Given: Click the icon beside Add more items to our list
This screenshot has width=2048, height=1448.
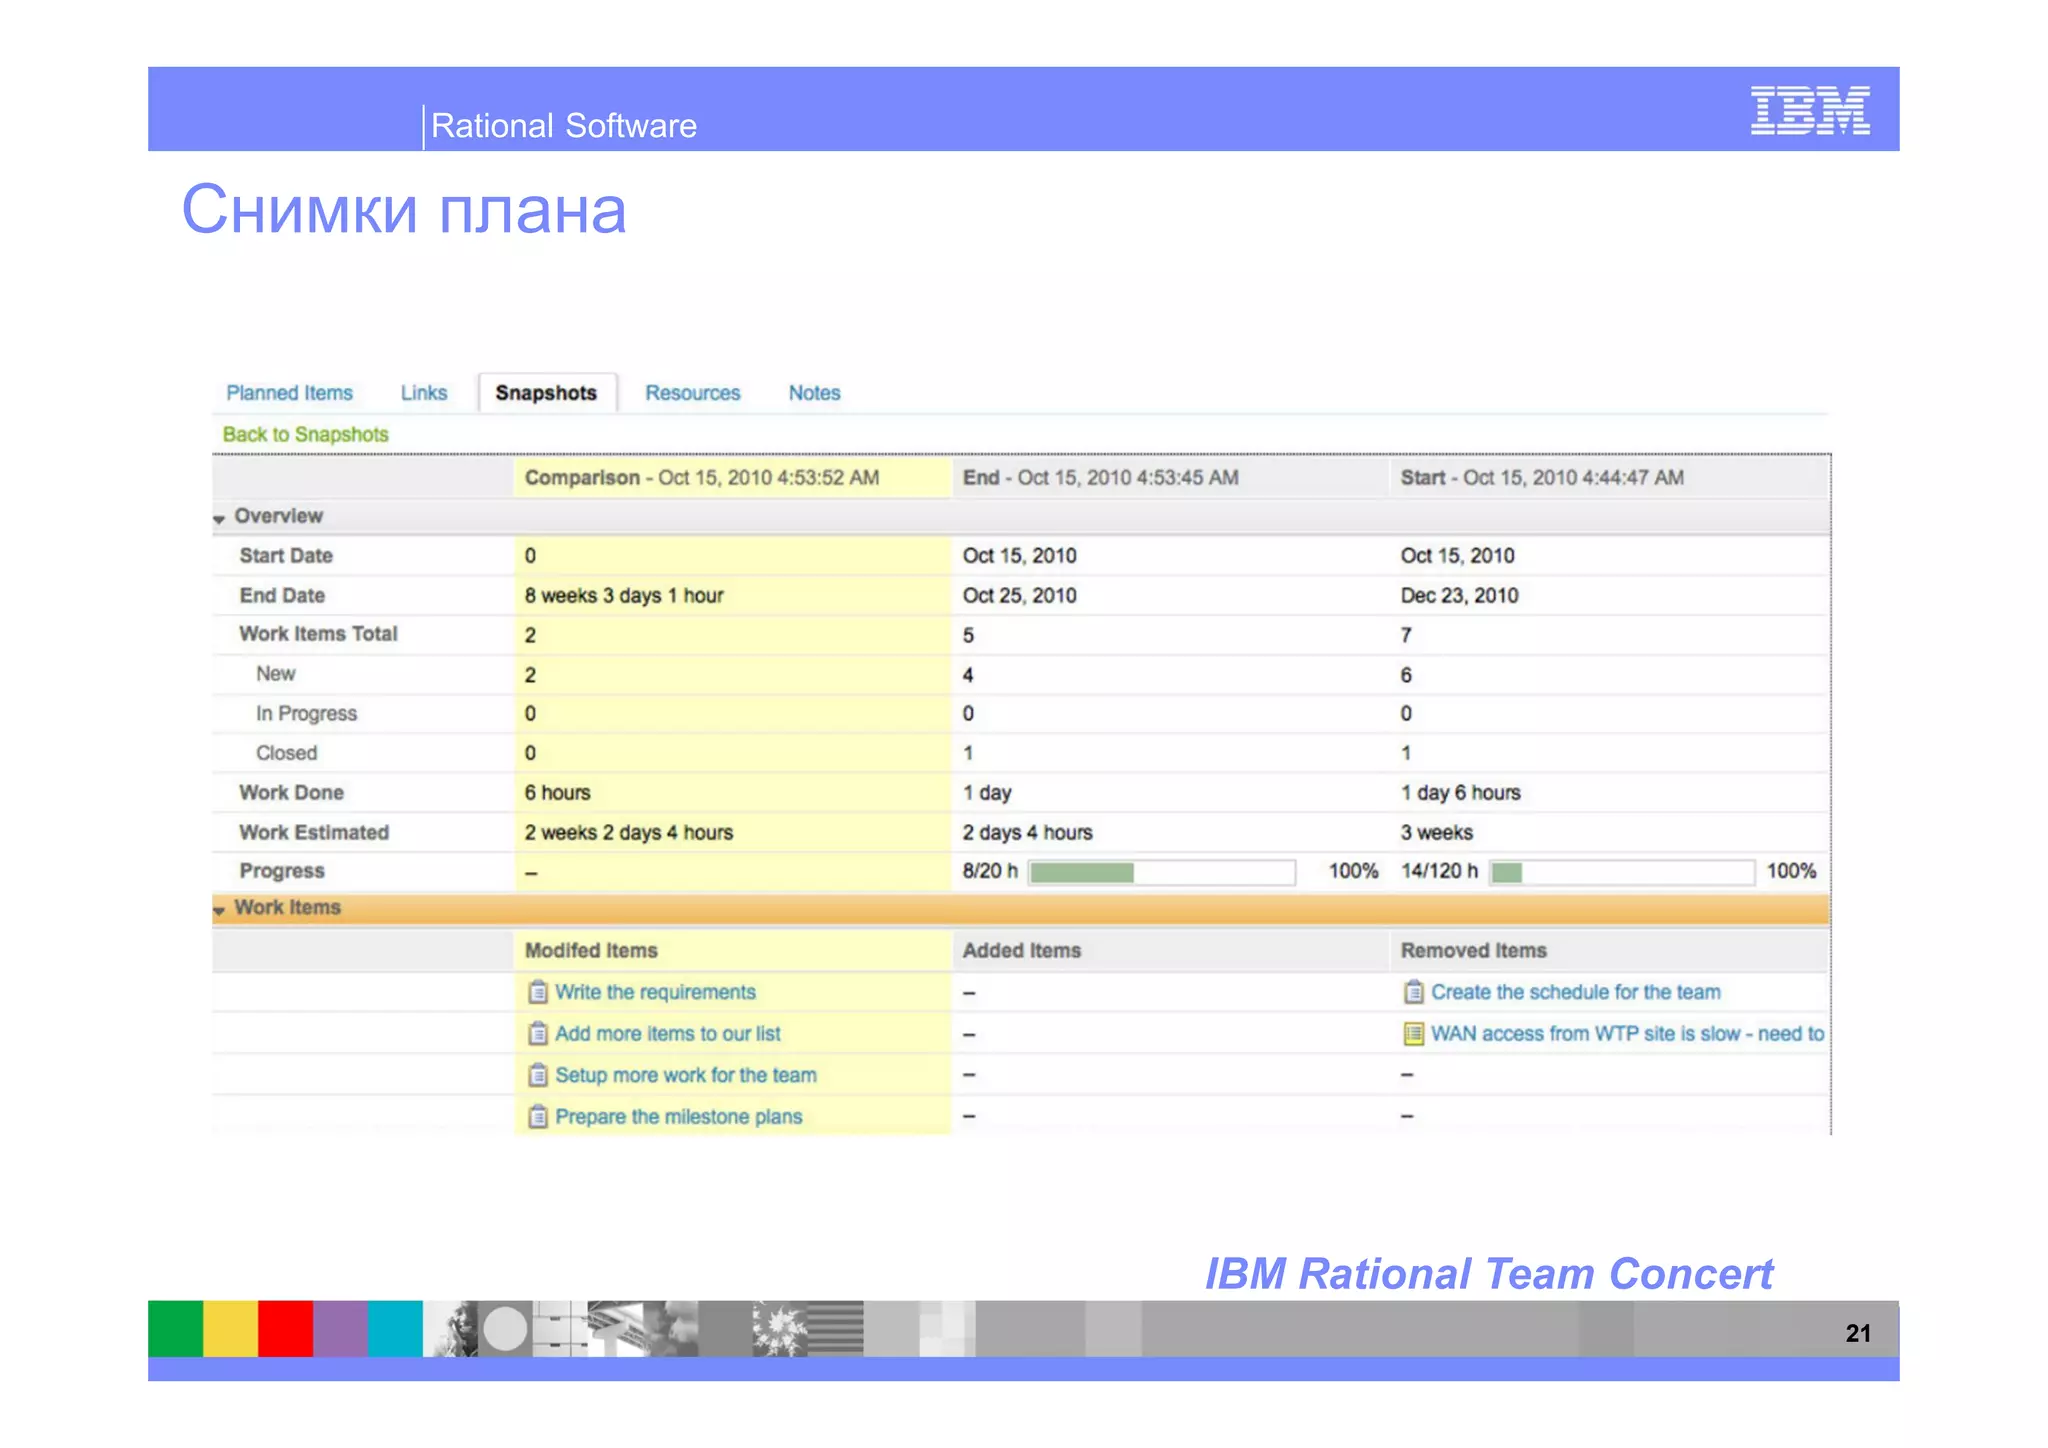Looking at the screenshot, I should click(x=538, y=1033).
